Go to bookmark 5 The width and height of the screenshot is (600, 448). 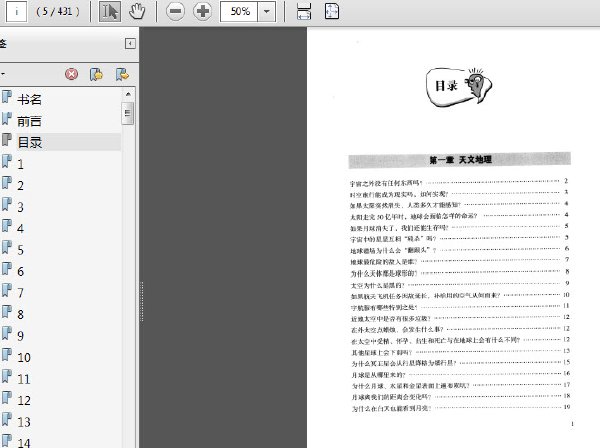pos(20,250)
